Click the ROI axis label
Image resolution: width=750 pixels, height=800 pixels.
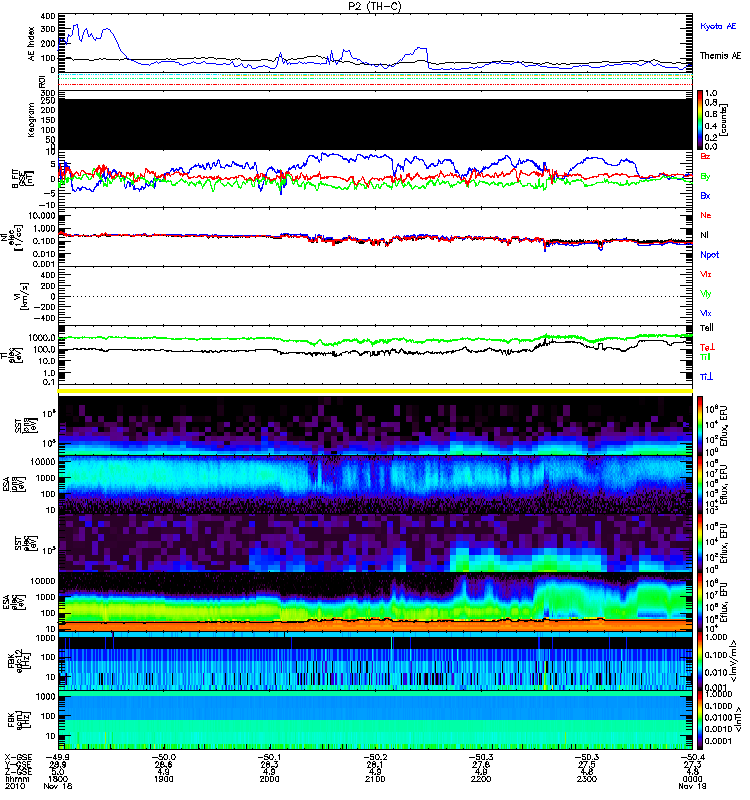(43, 81)
